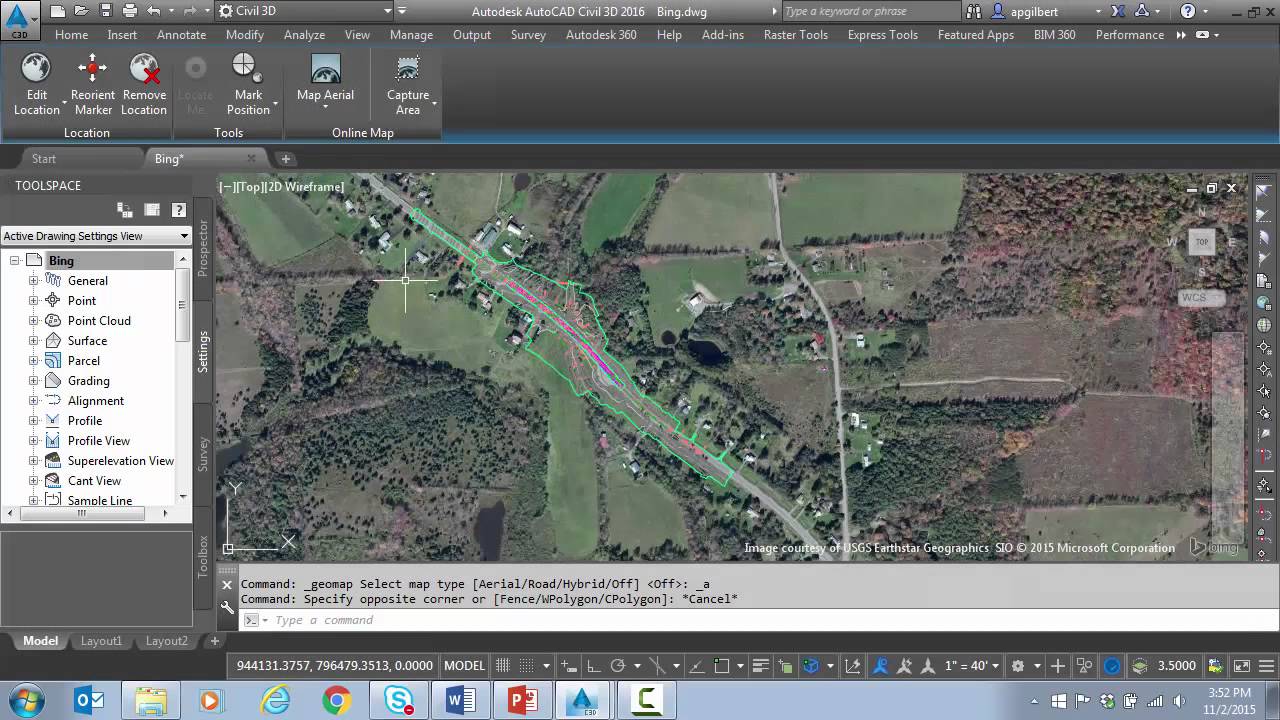Click the globe icon in right toolbar
This screenshot has height=720, width=1280.
coord(1265,325)
